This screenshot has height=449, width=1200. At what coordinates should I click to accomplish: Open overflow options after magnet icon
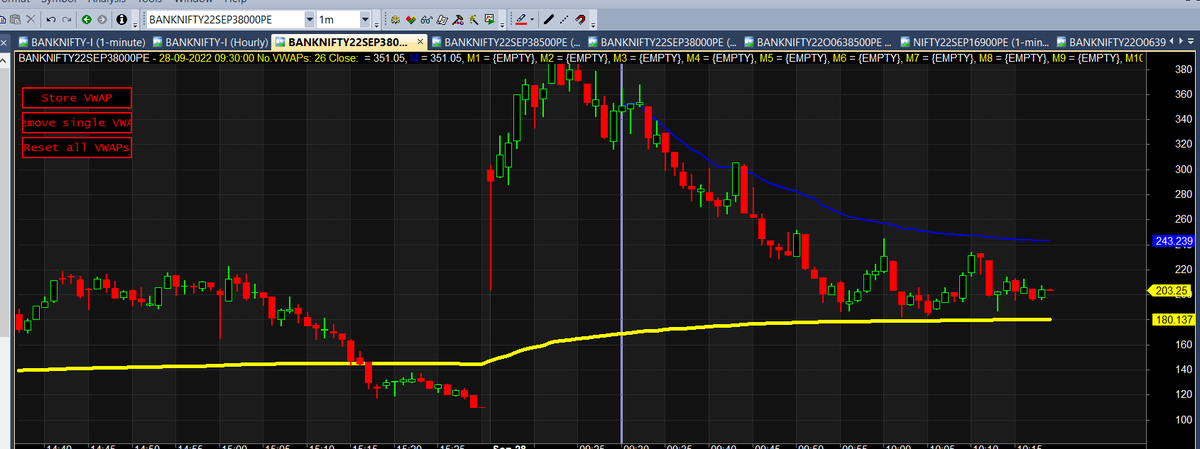[x=593, y=22]
